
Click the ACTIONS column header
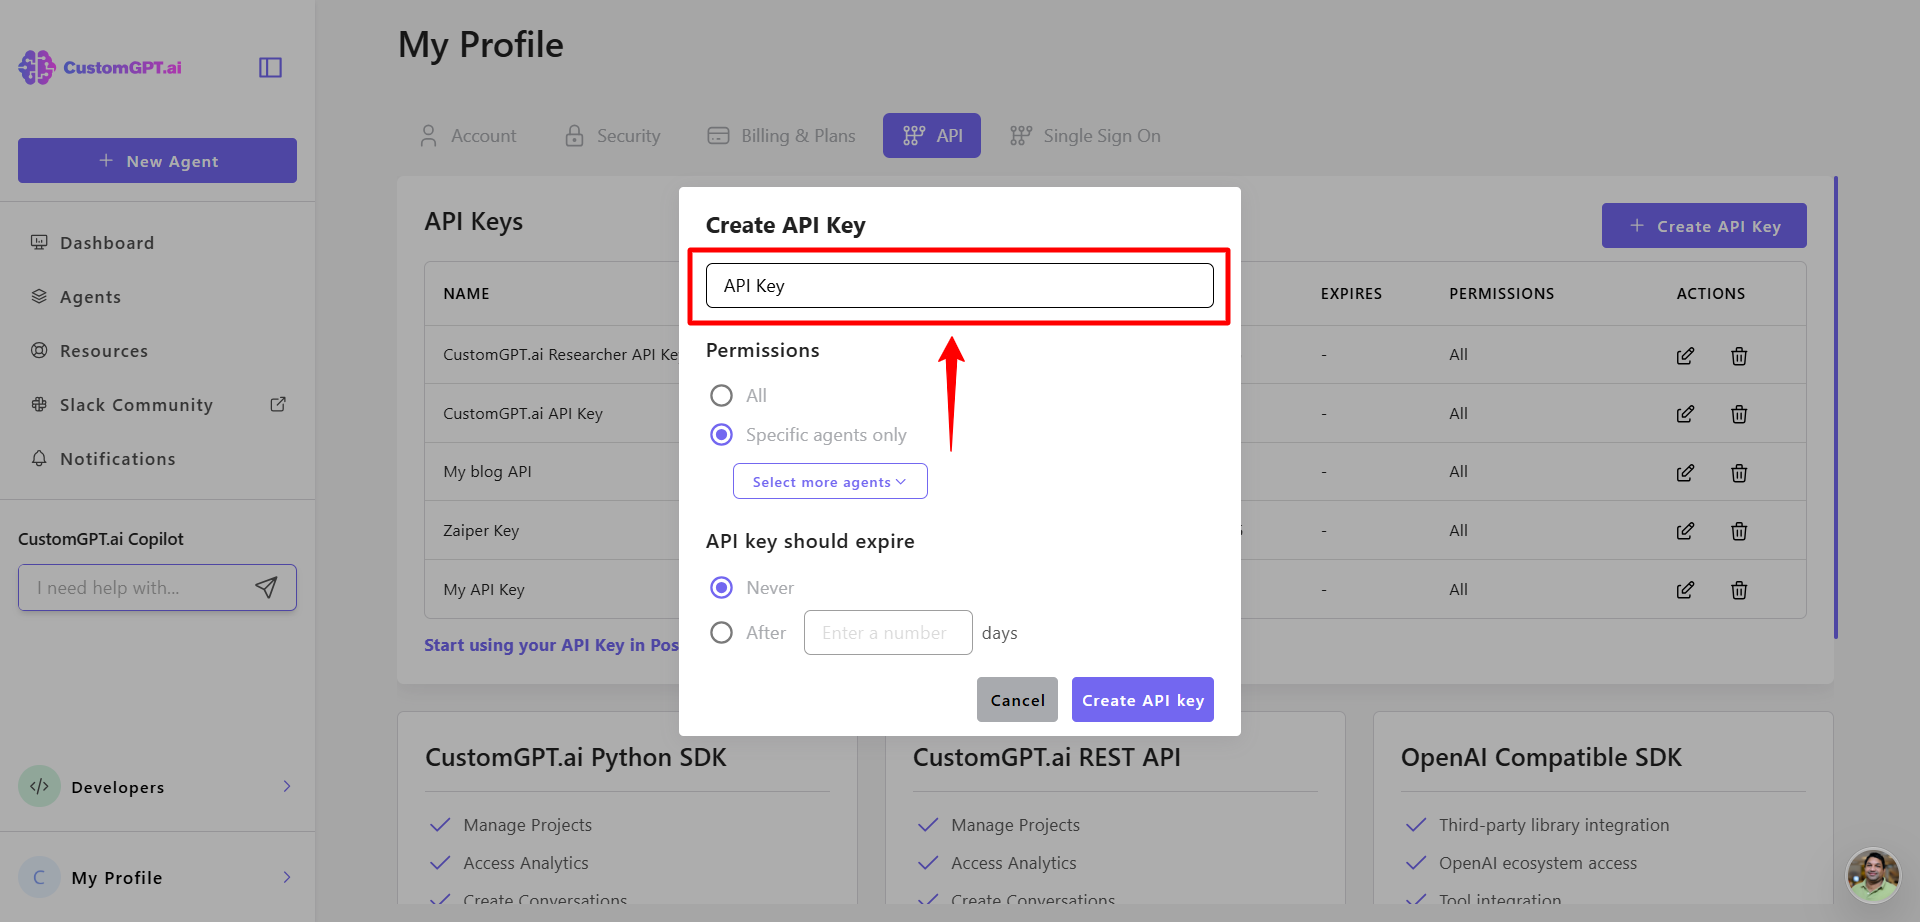1710,293
